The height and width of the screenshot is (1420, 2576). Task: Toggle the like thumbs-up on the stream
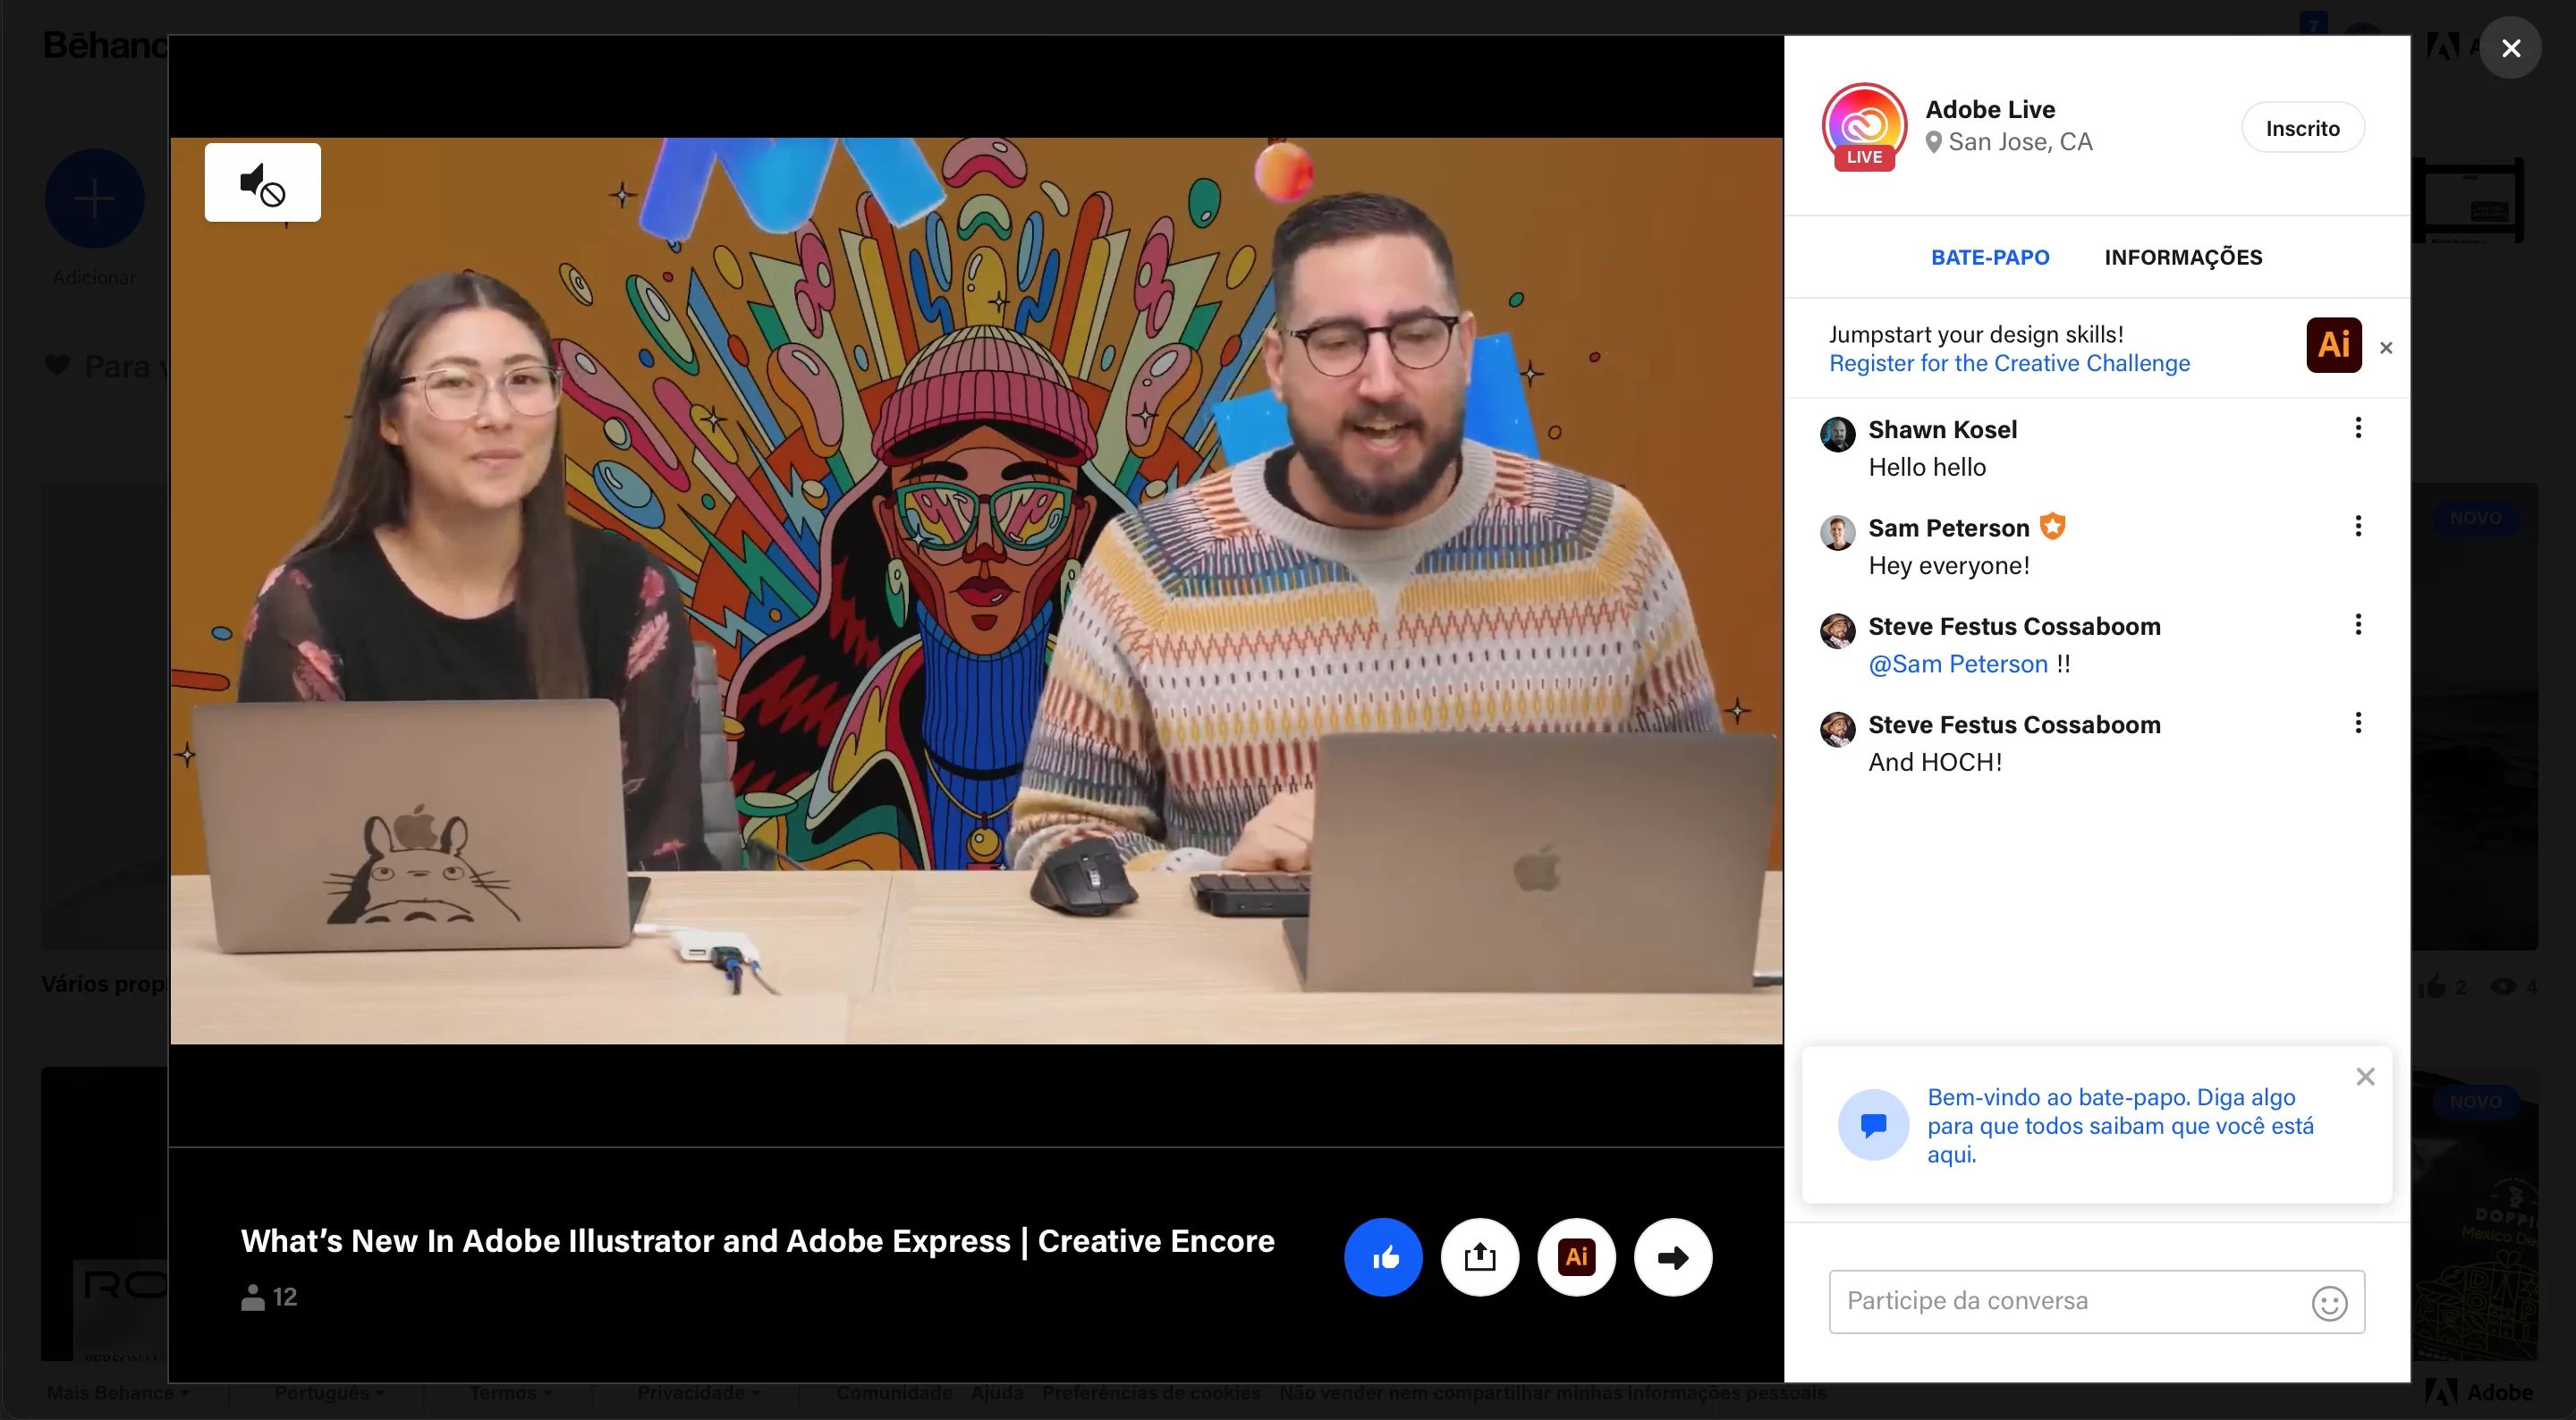point(1383,1257)
